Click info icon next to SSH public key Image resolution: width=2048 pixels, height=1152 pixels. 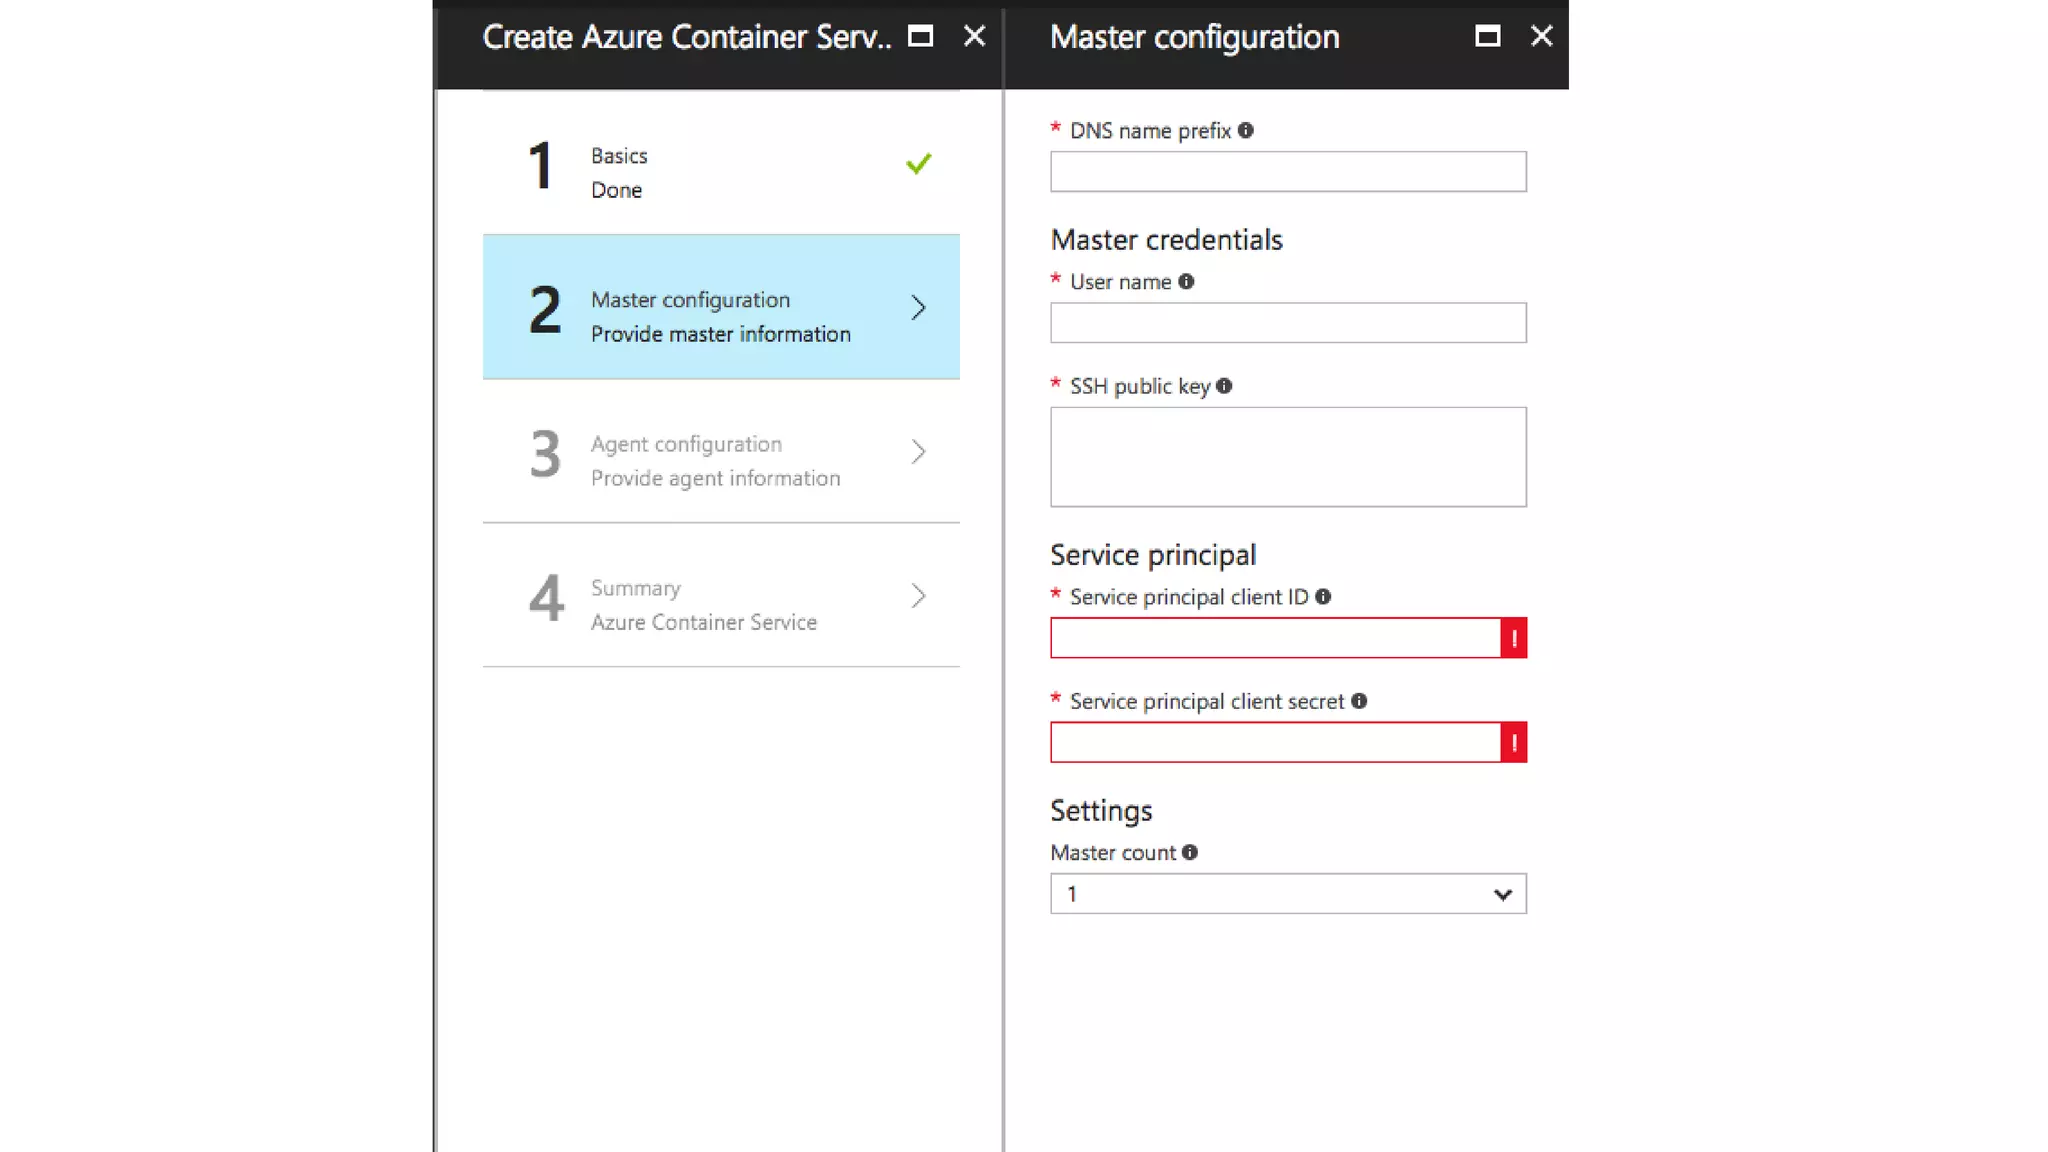1224,386
